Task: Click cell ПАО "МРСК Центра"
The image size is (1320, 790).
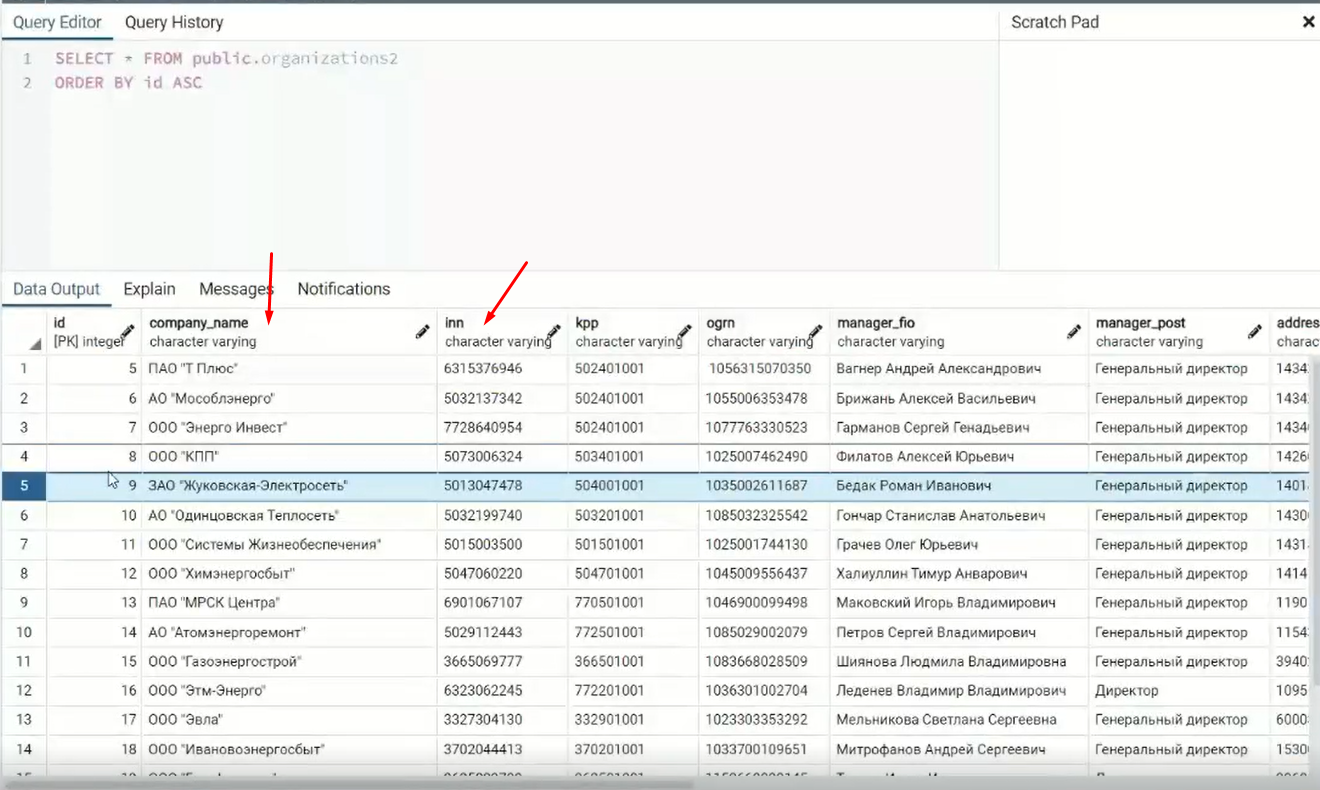Action: (x=289, y=603)
